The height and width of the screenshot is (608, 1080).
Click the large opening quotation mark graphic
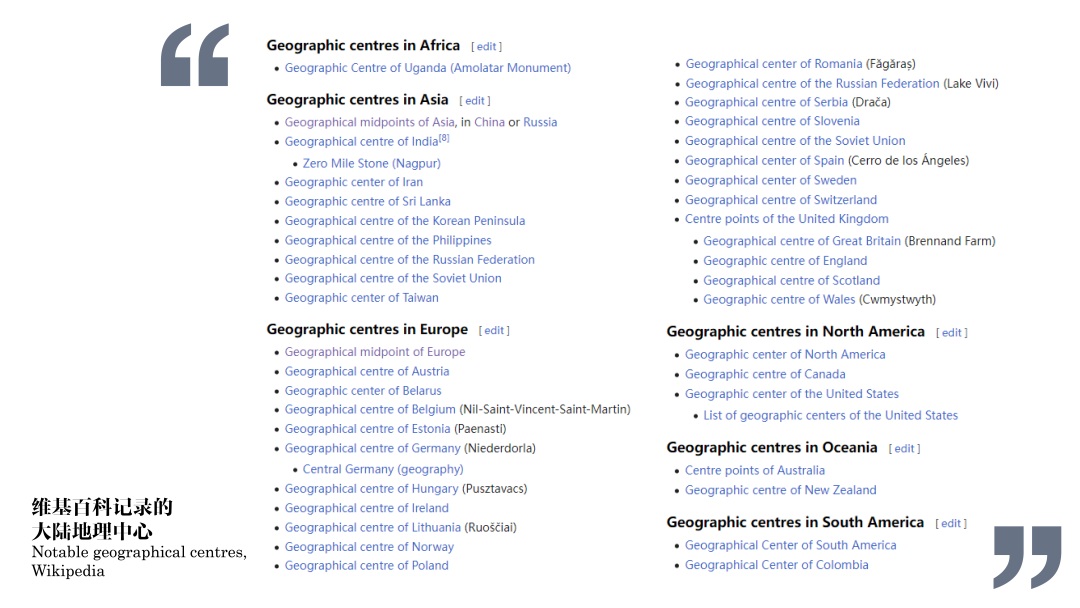click(195, 55)
